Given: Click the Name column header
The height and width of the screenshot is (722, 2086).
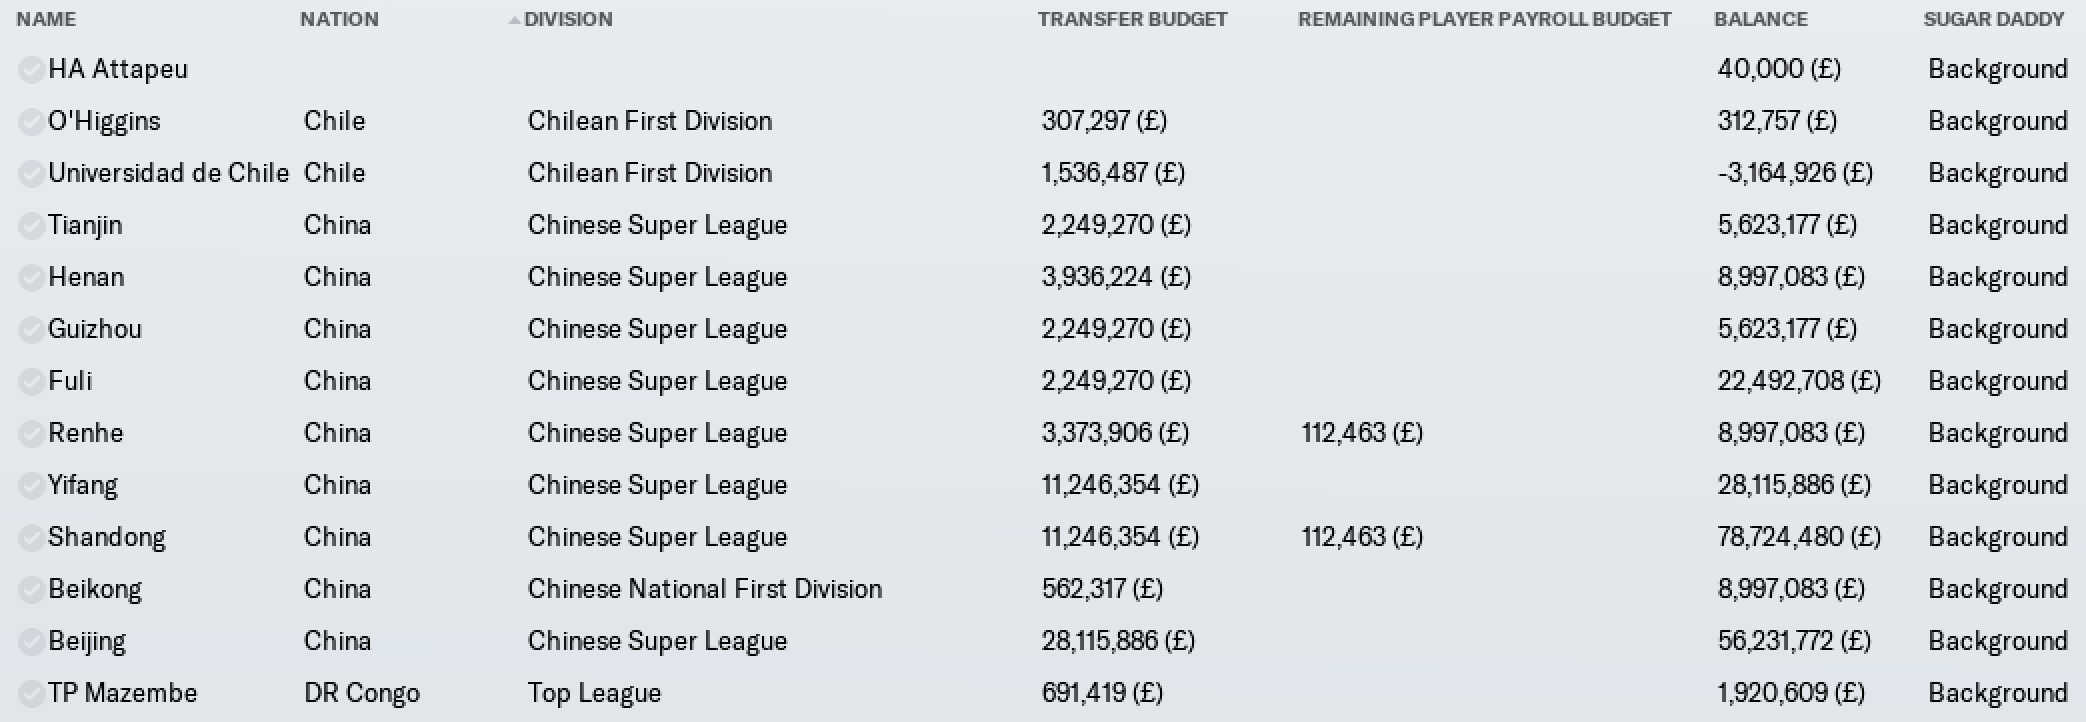Looking at the screenshot, I should 46,19.
